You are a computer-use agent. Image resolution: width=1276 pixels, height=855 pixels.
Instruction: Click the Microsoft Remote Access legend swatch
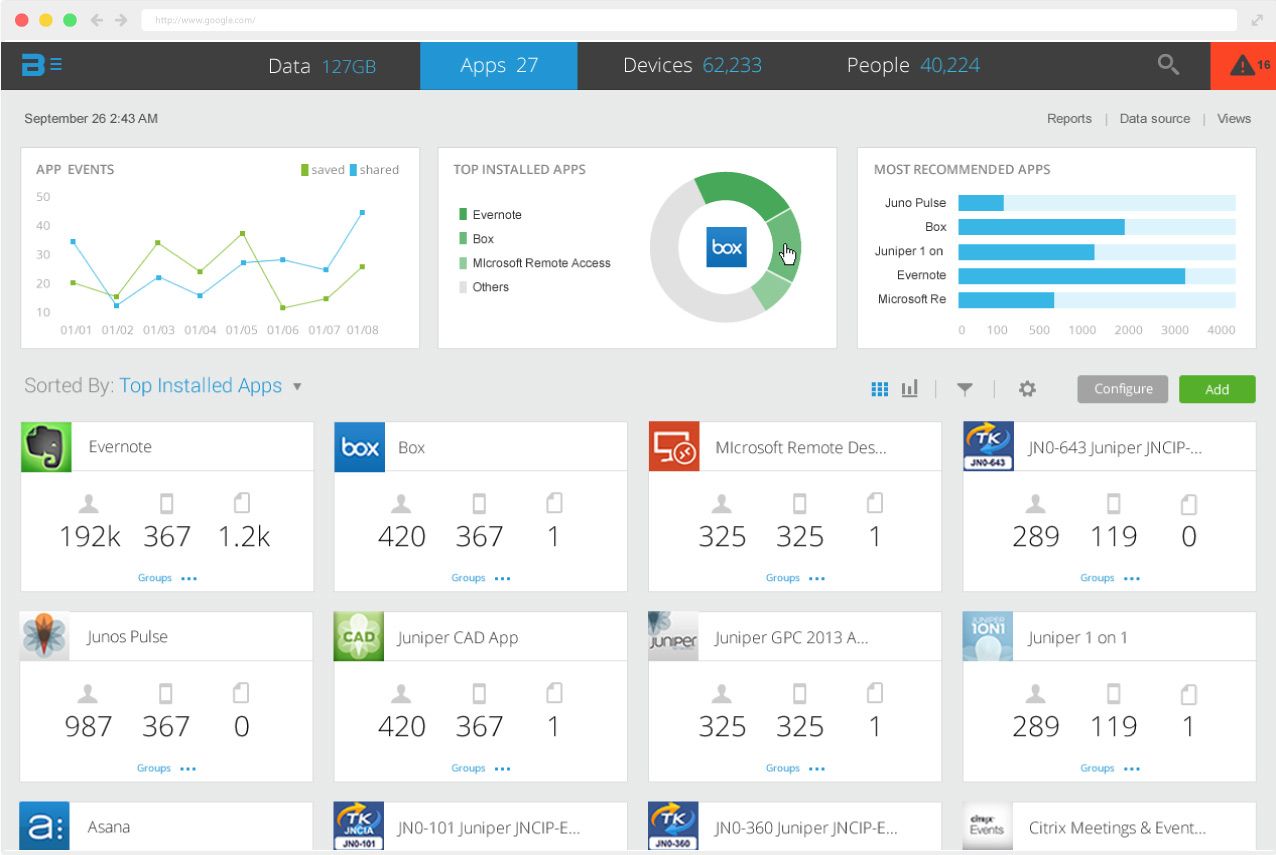[x=463, y=262]
